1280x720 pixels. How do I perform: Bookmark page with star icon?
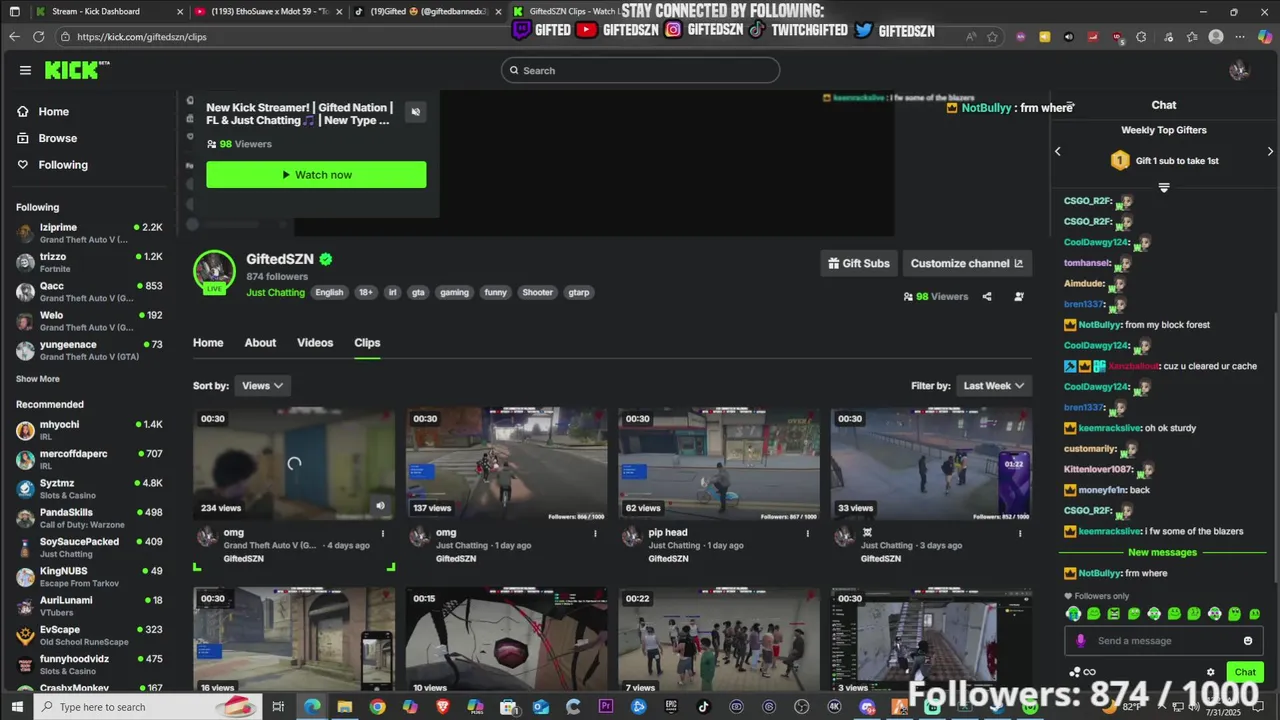click(x=992, y=37)
